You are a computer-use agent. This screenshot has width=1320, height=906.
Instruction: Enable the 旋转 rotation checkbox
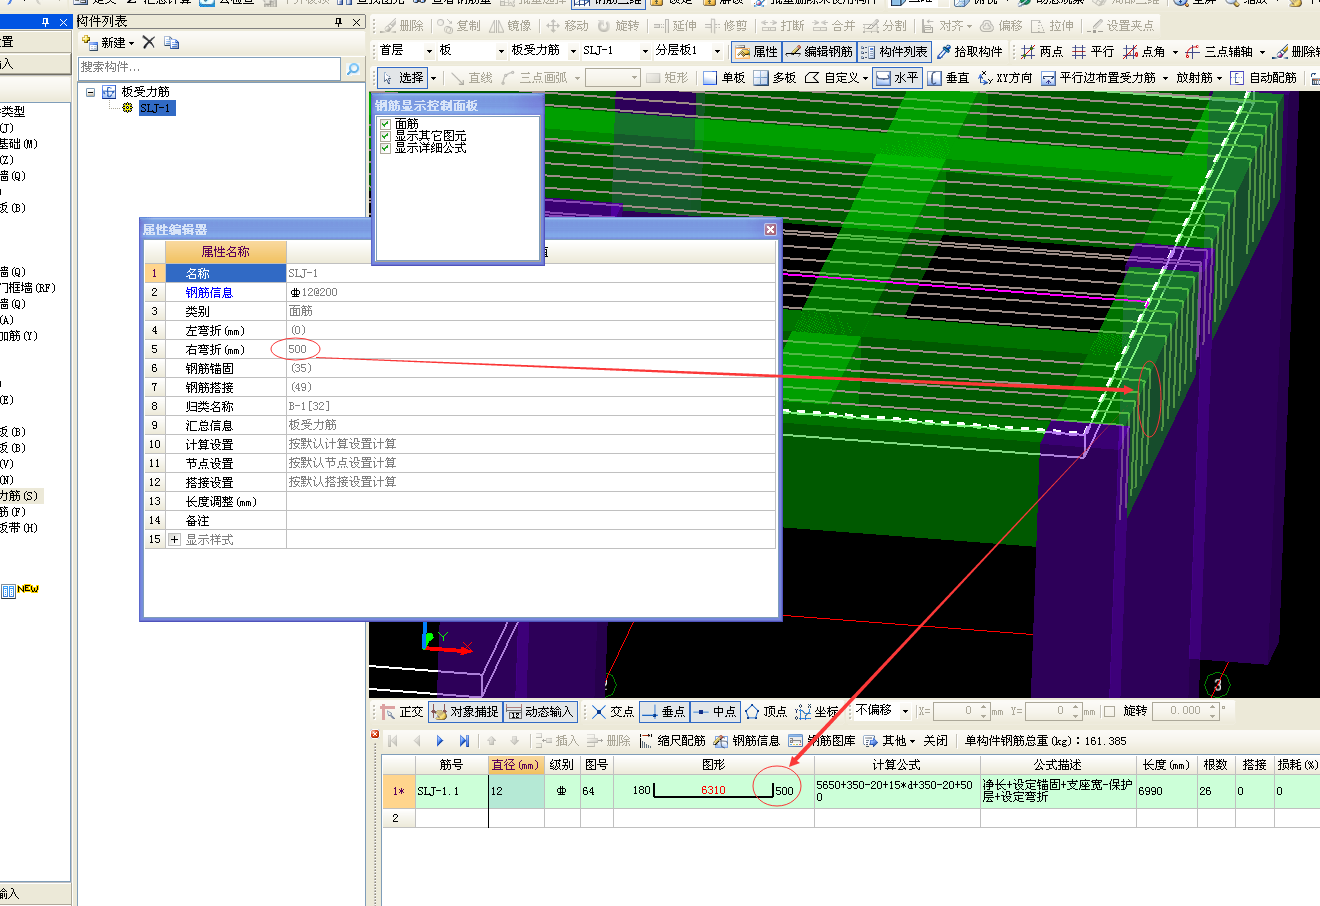1111,711
